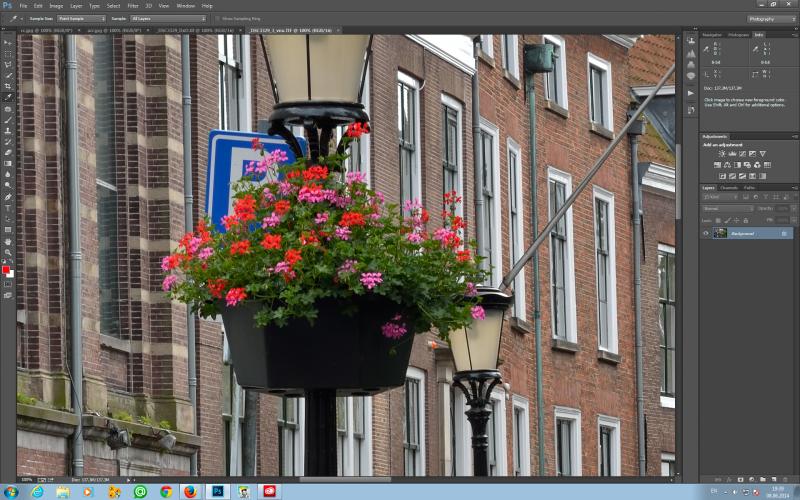The image size is (800, 500).
Task: Open the Info panel options menu
Action: point(795,35)
